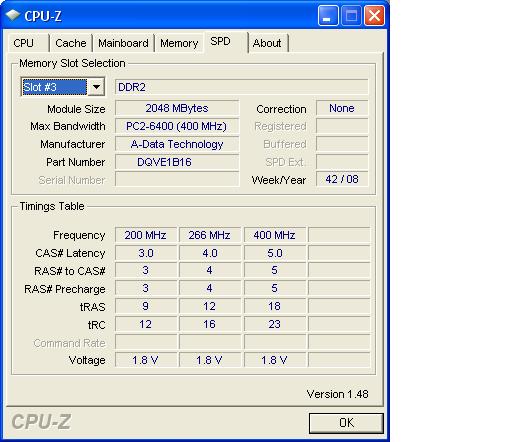Screen dimensions: 512x442
Task: Click tRAS value 18
Action: pyautogui.click(x=275, y=306)
